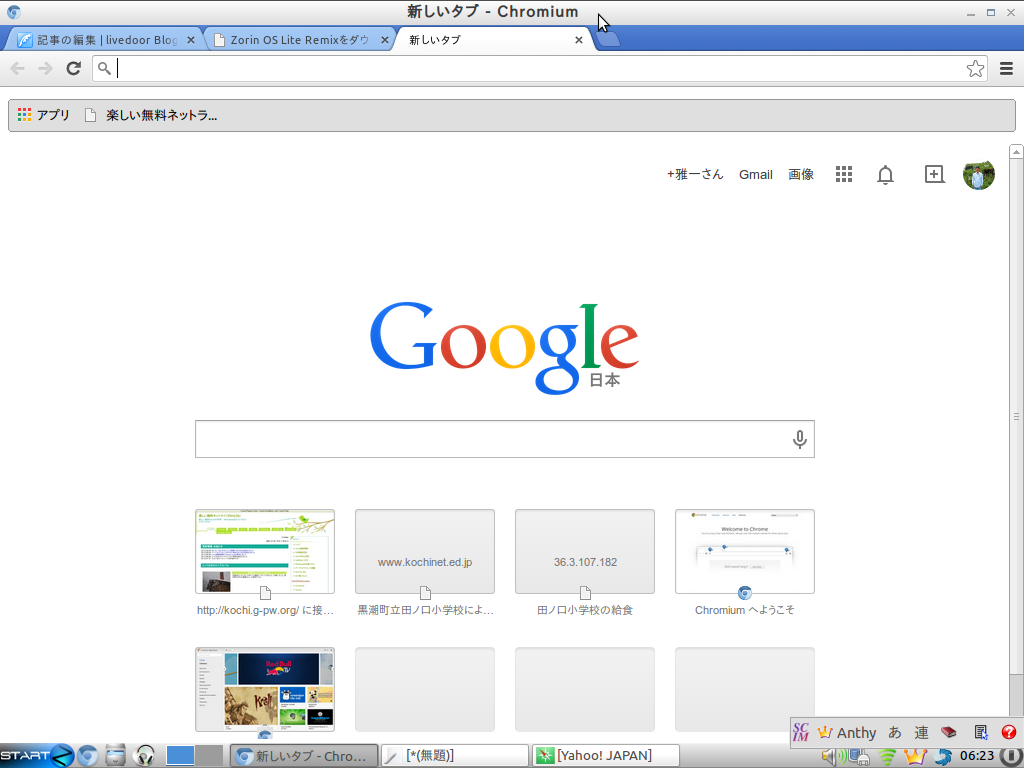The width and height of the screenshot is (1024, 768).
Task: Click the volume speaker tray icon
Action: coord(833,757)
